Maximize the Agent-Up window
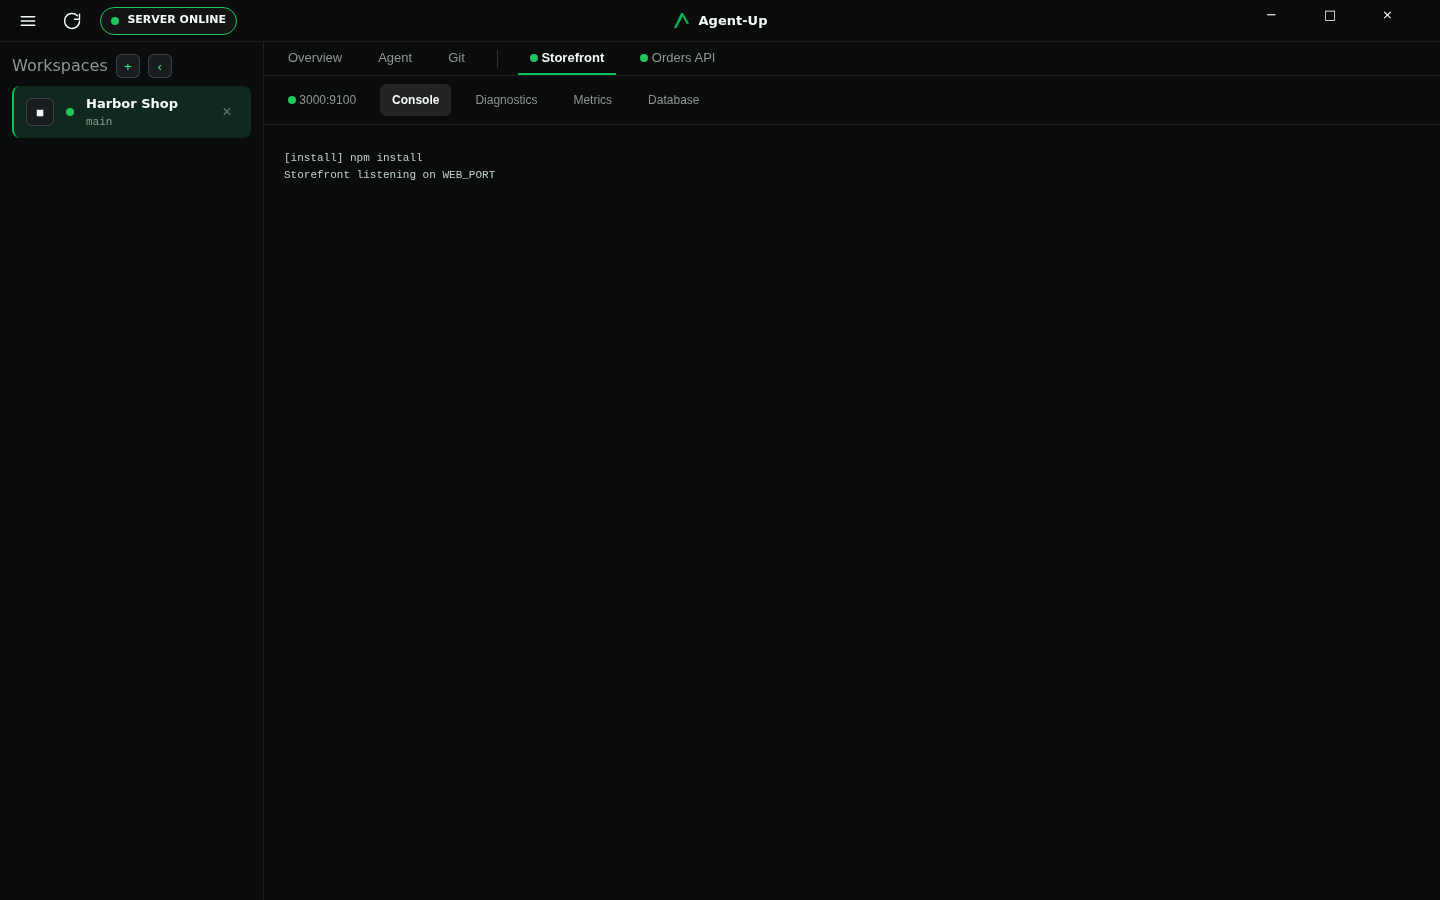Viewport: 1440px width, 900px height. point(1329,15)
